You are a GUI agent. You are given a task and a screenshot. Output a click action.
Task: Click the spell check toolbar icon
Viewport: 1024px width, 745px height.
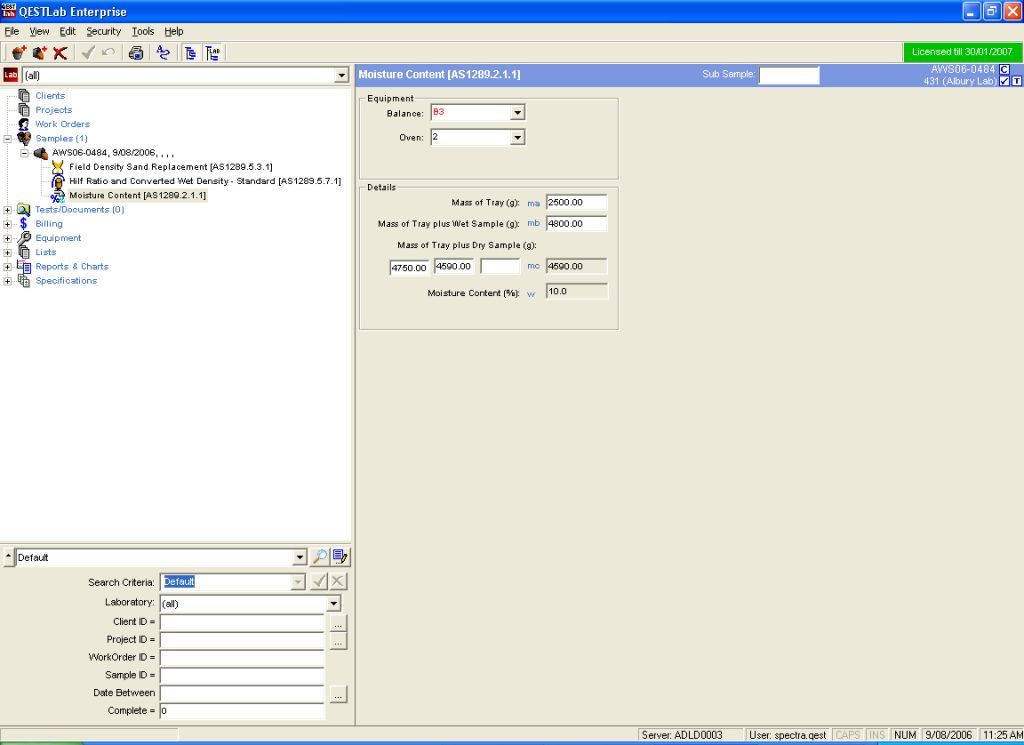(x=163, y=53)
